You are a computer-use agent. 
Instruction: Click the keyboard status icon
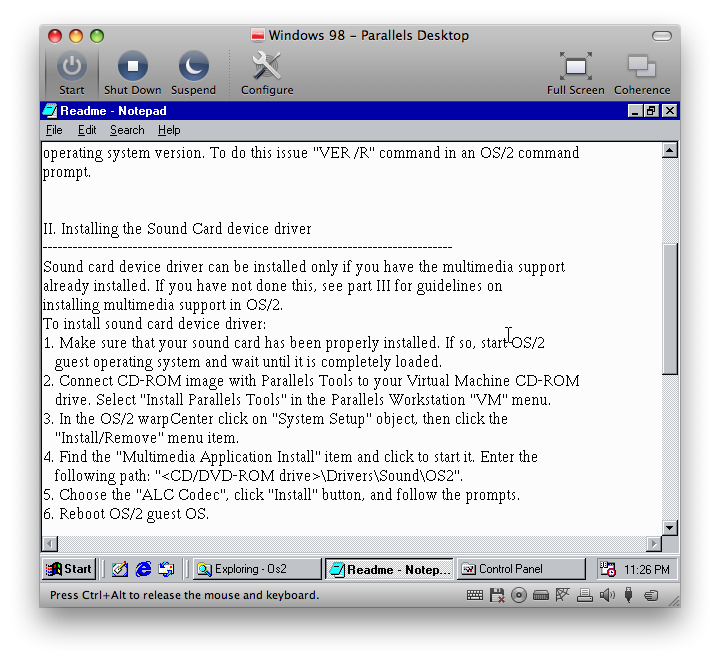[x=474, y=595]
